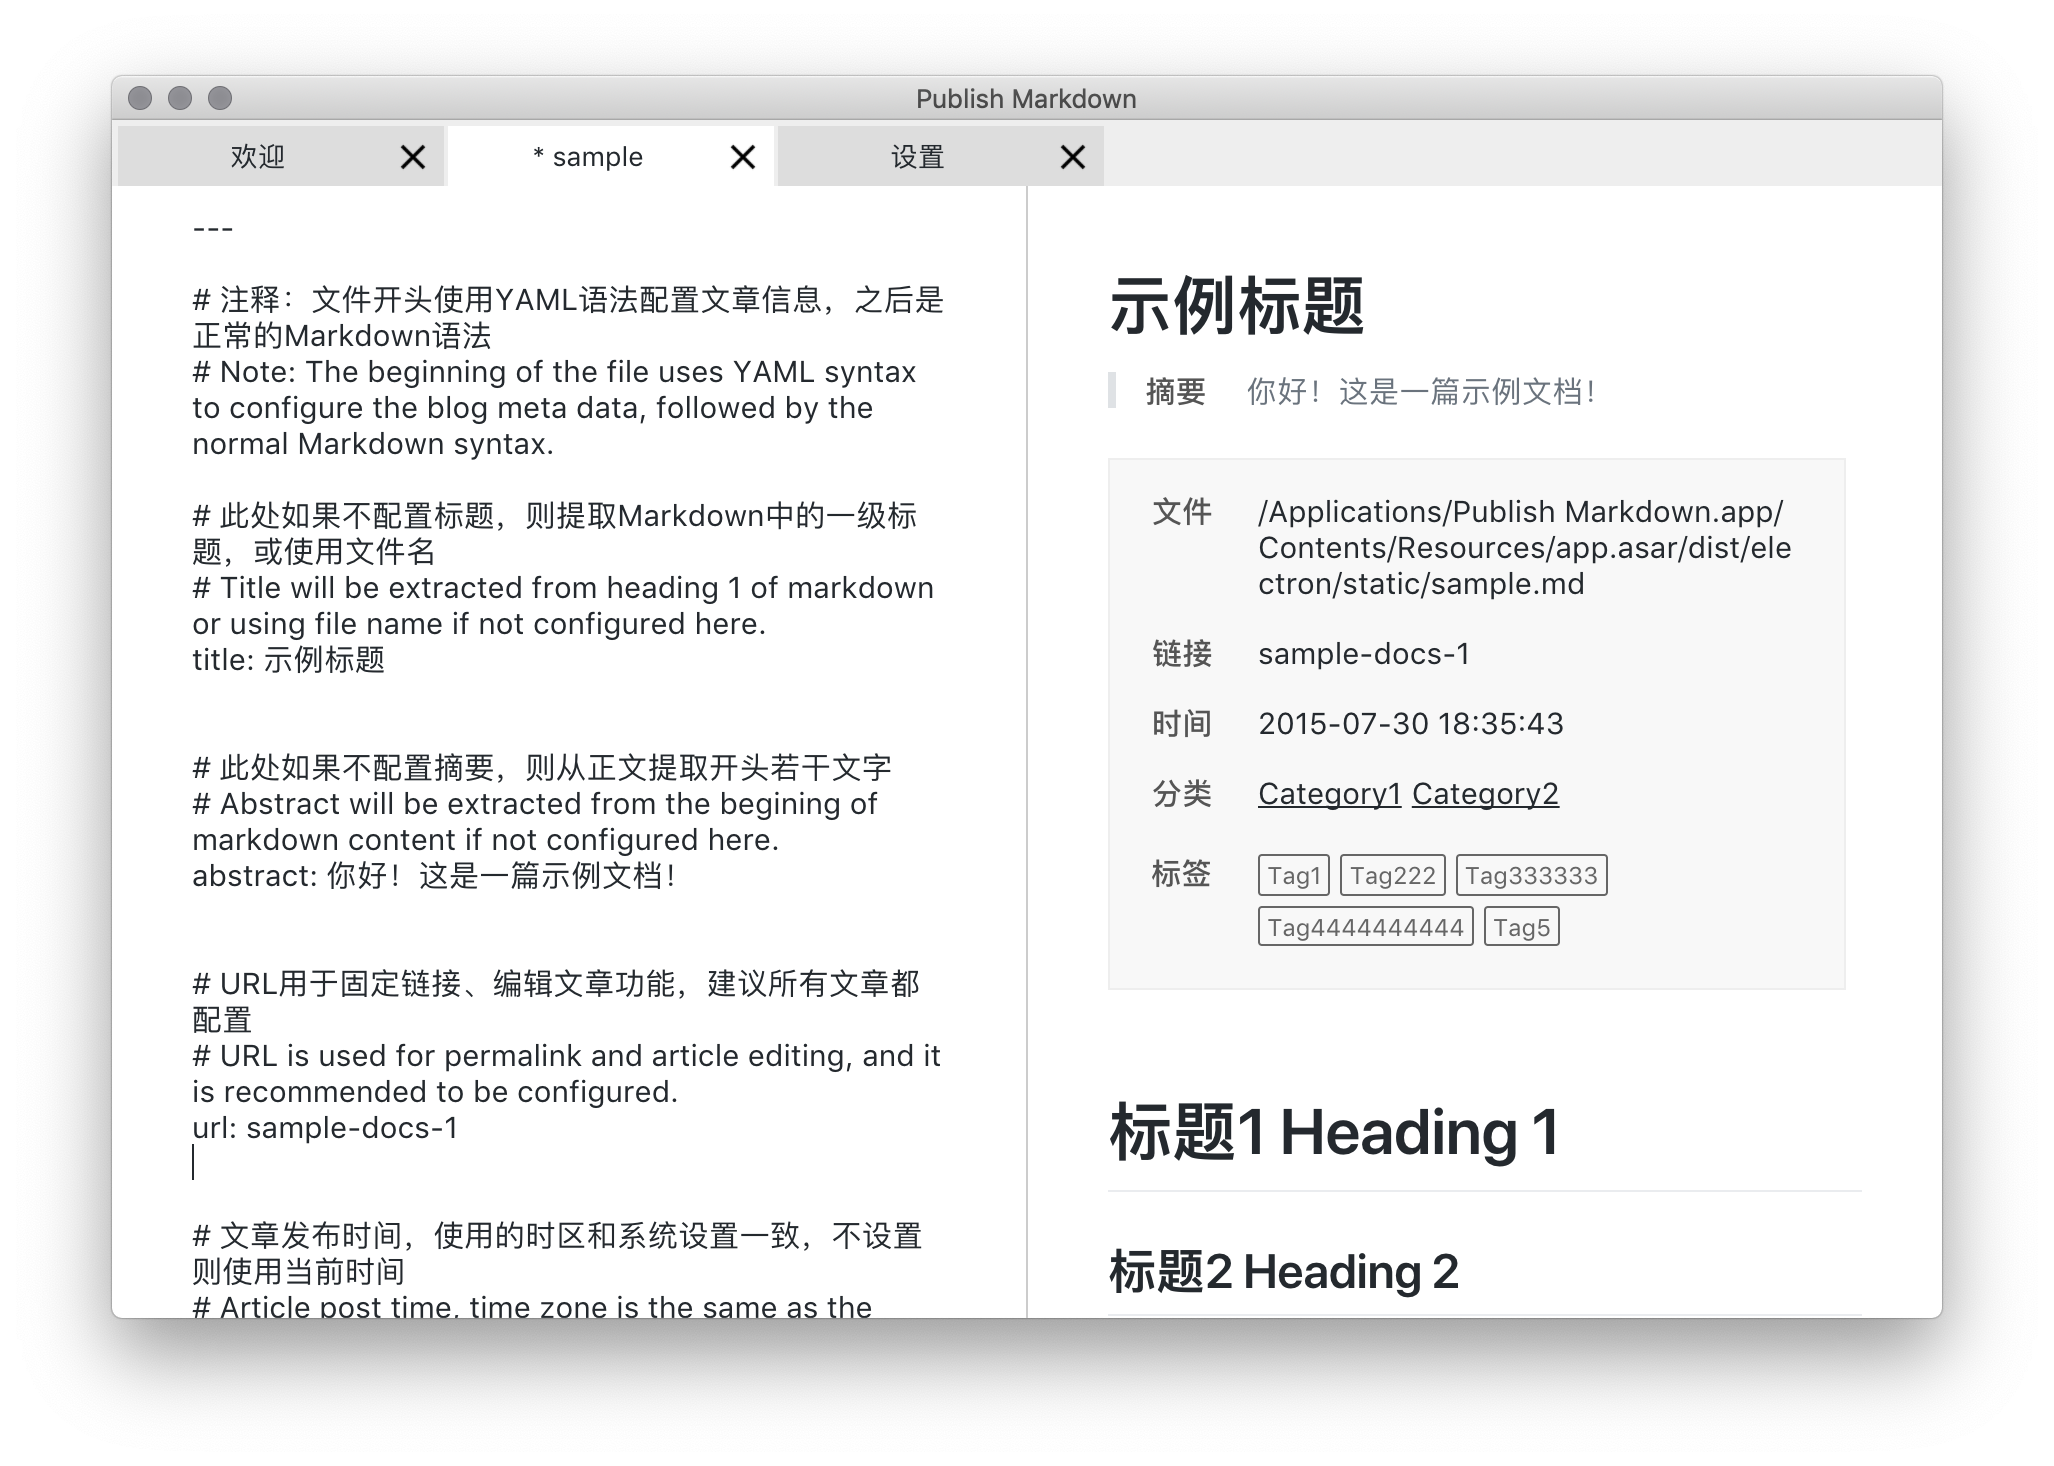Open the Category1 link
The image size is (2054, 1466).
[1329, 794]
